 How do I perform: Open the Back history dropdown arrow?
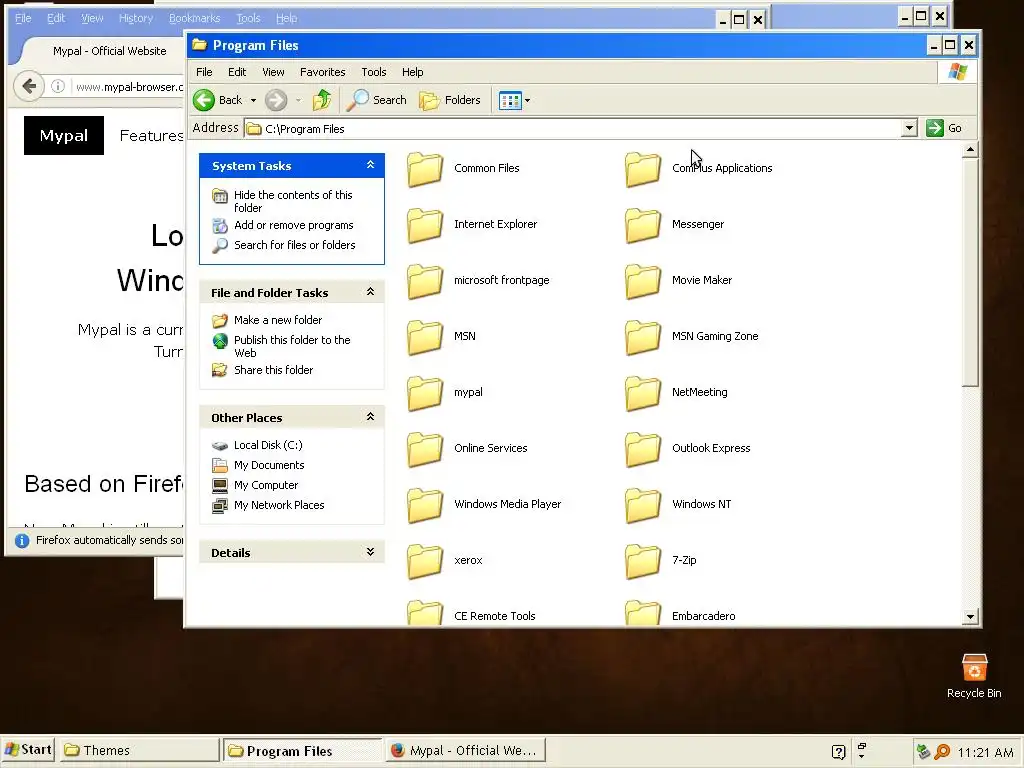pyautogui.click(x=253, y=101)
